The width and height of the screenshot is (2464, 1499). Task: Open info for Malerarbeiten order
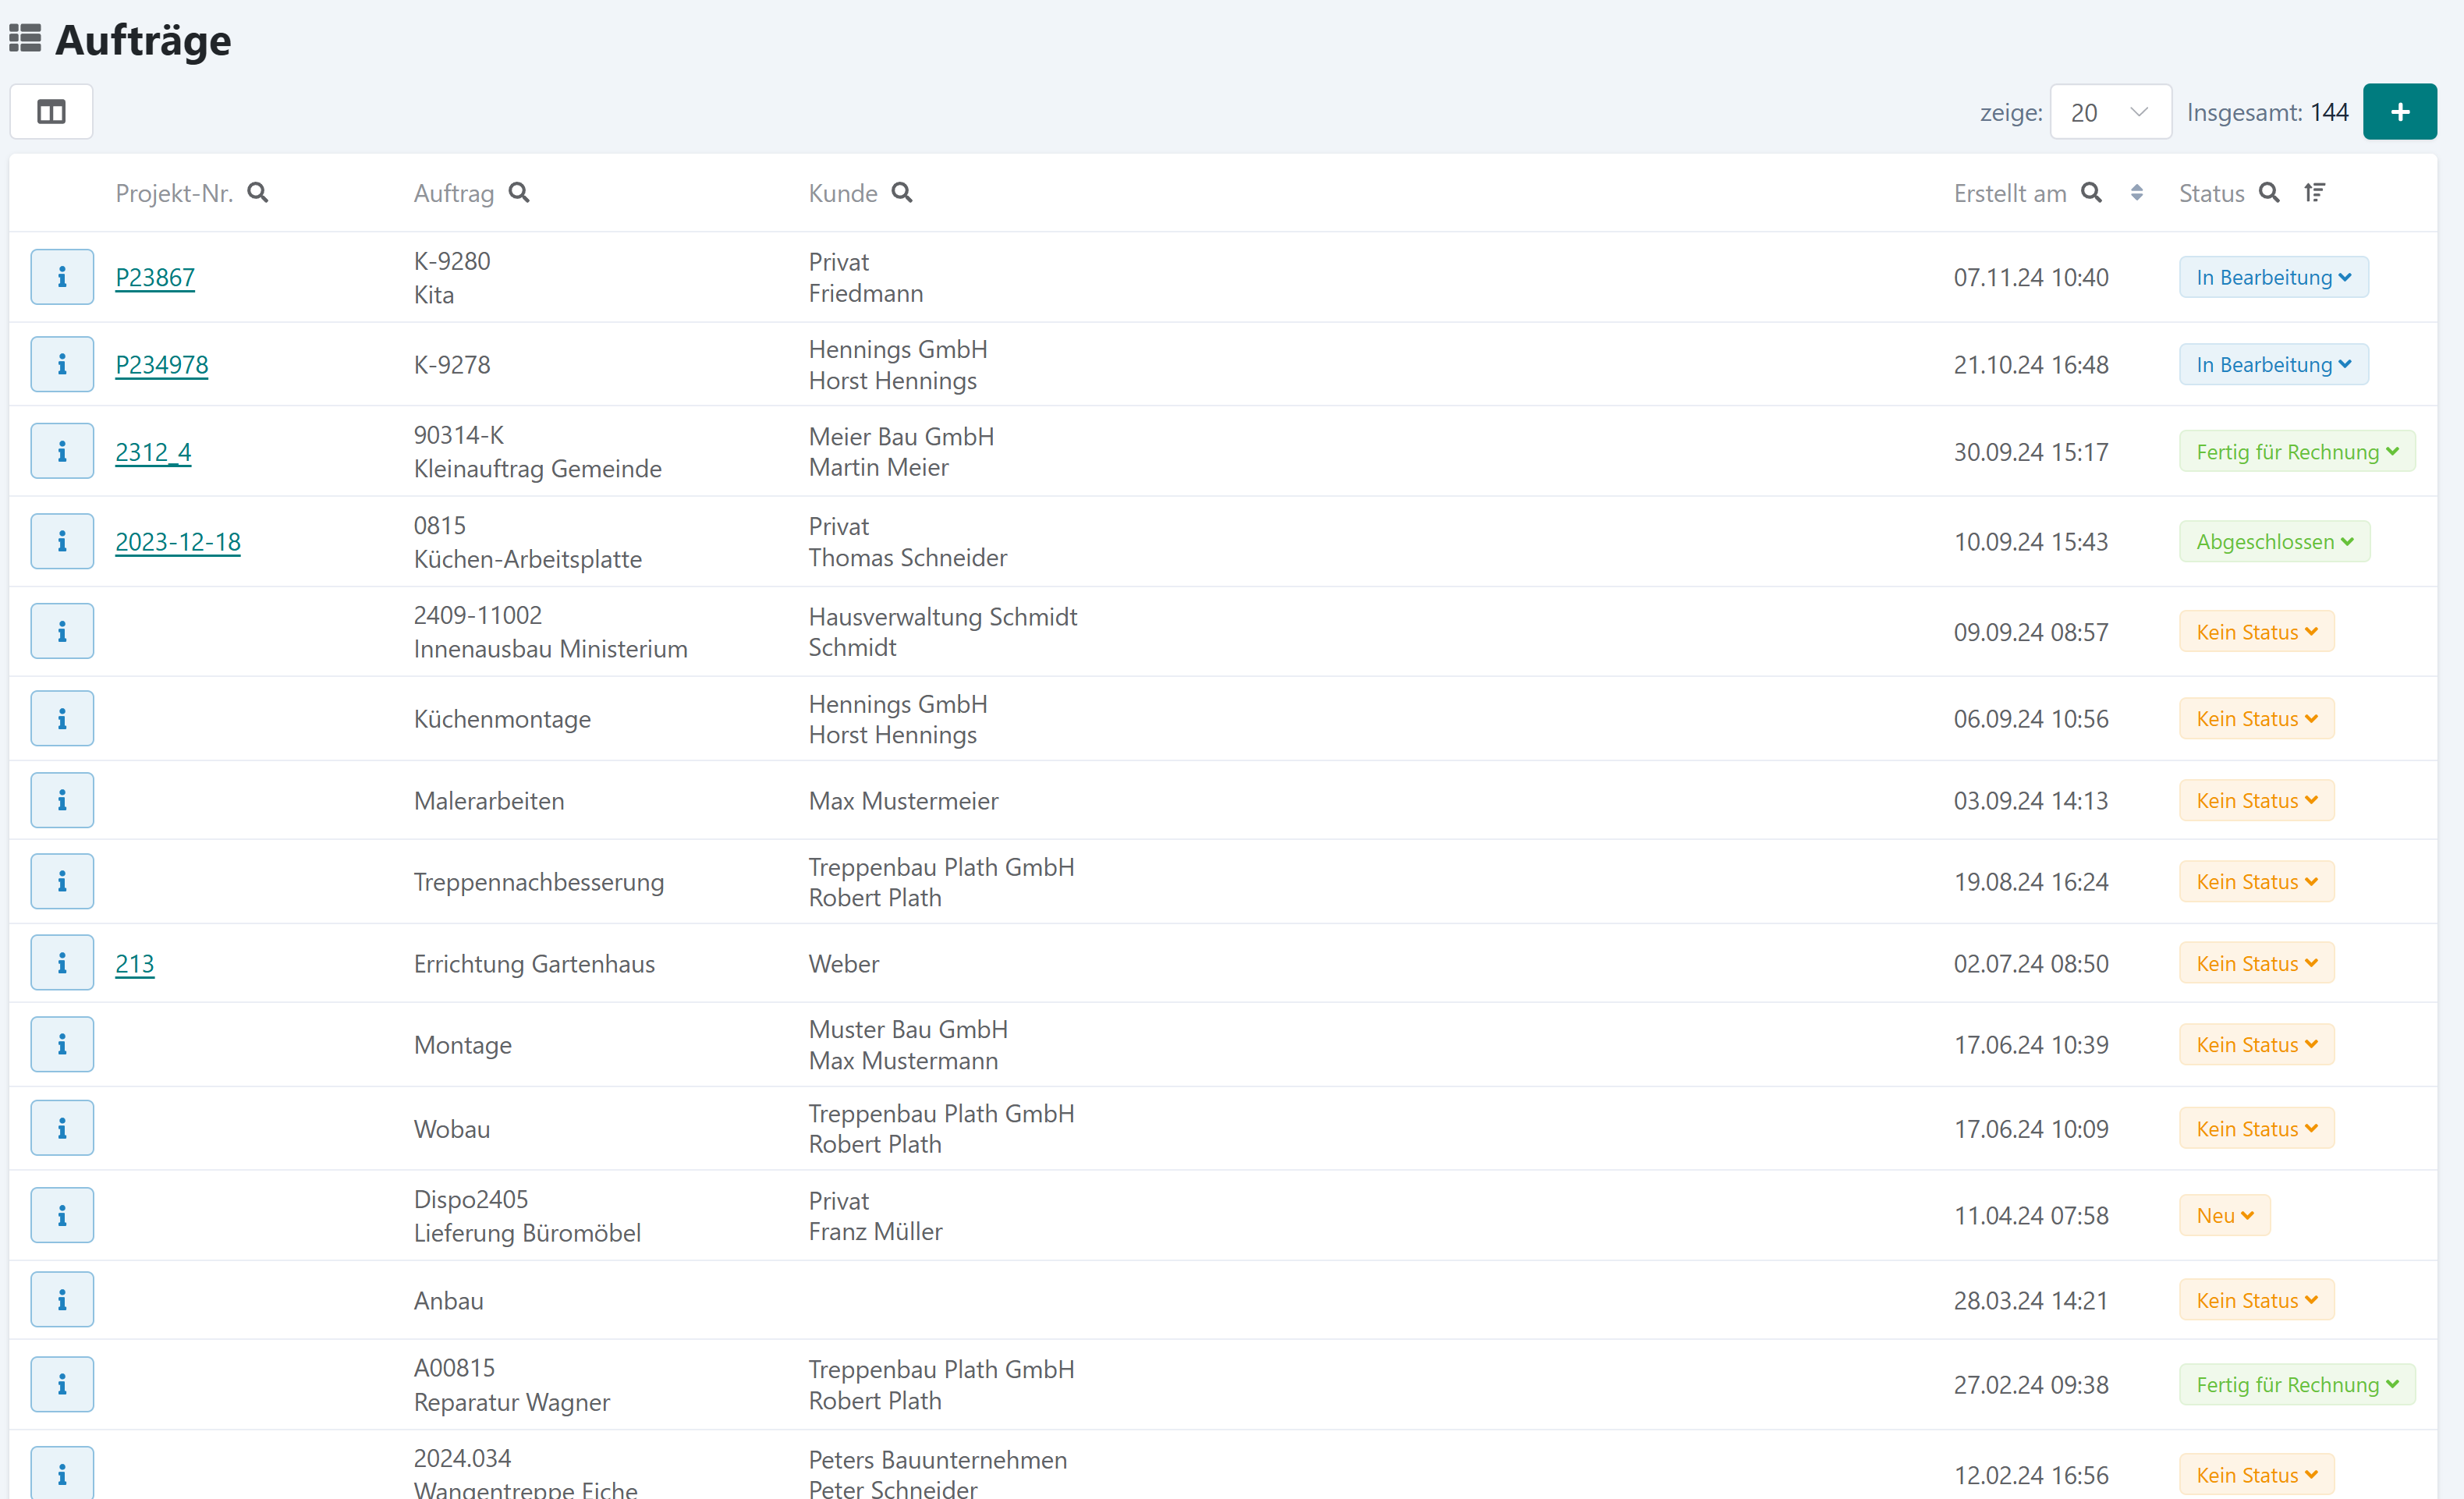pos(62,800)
